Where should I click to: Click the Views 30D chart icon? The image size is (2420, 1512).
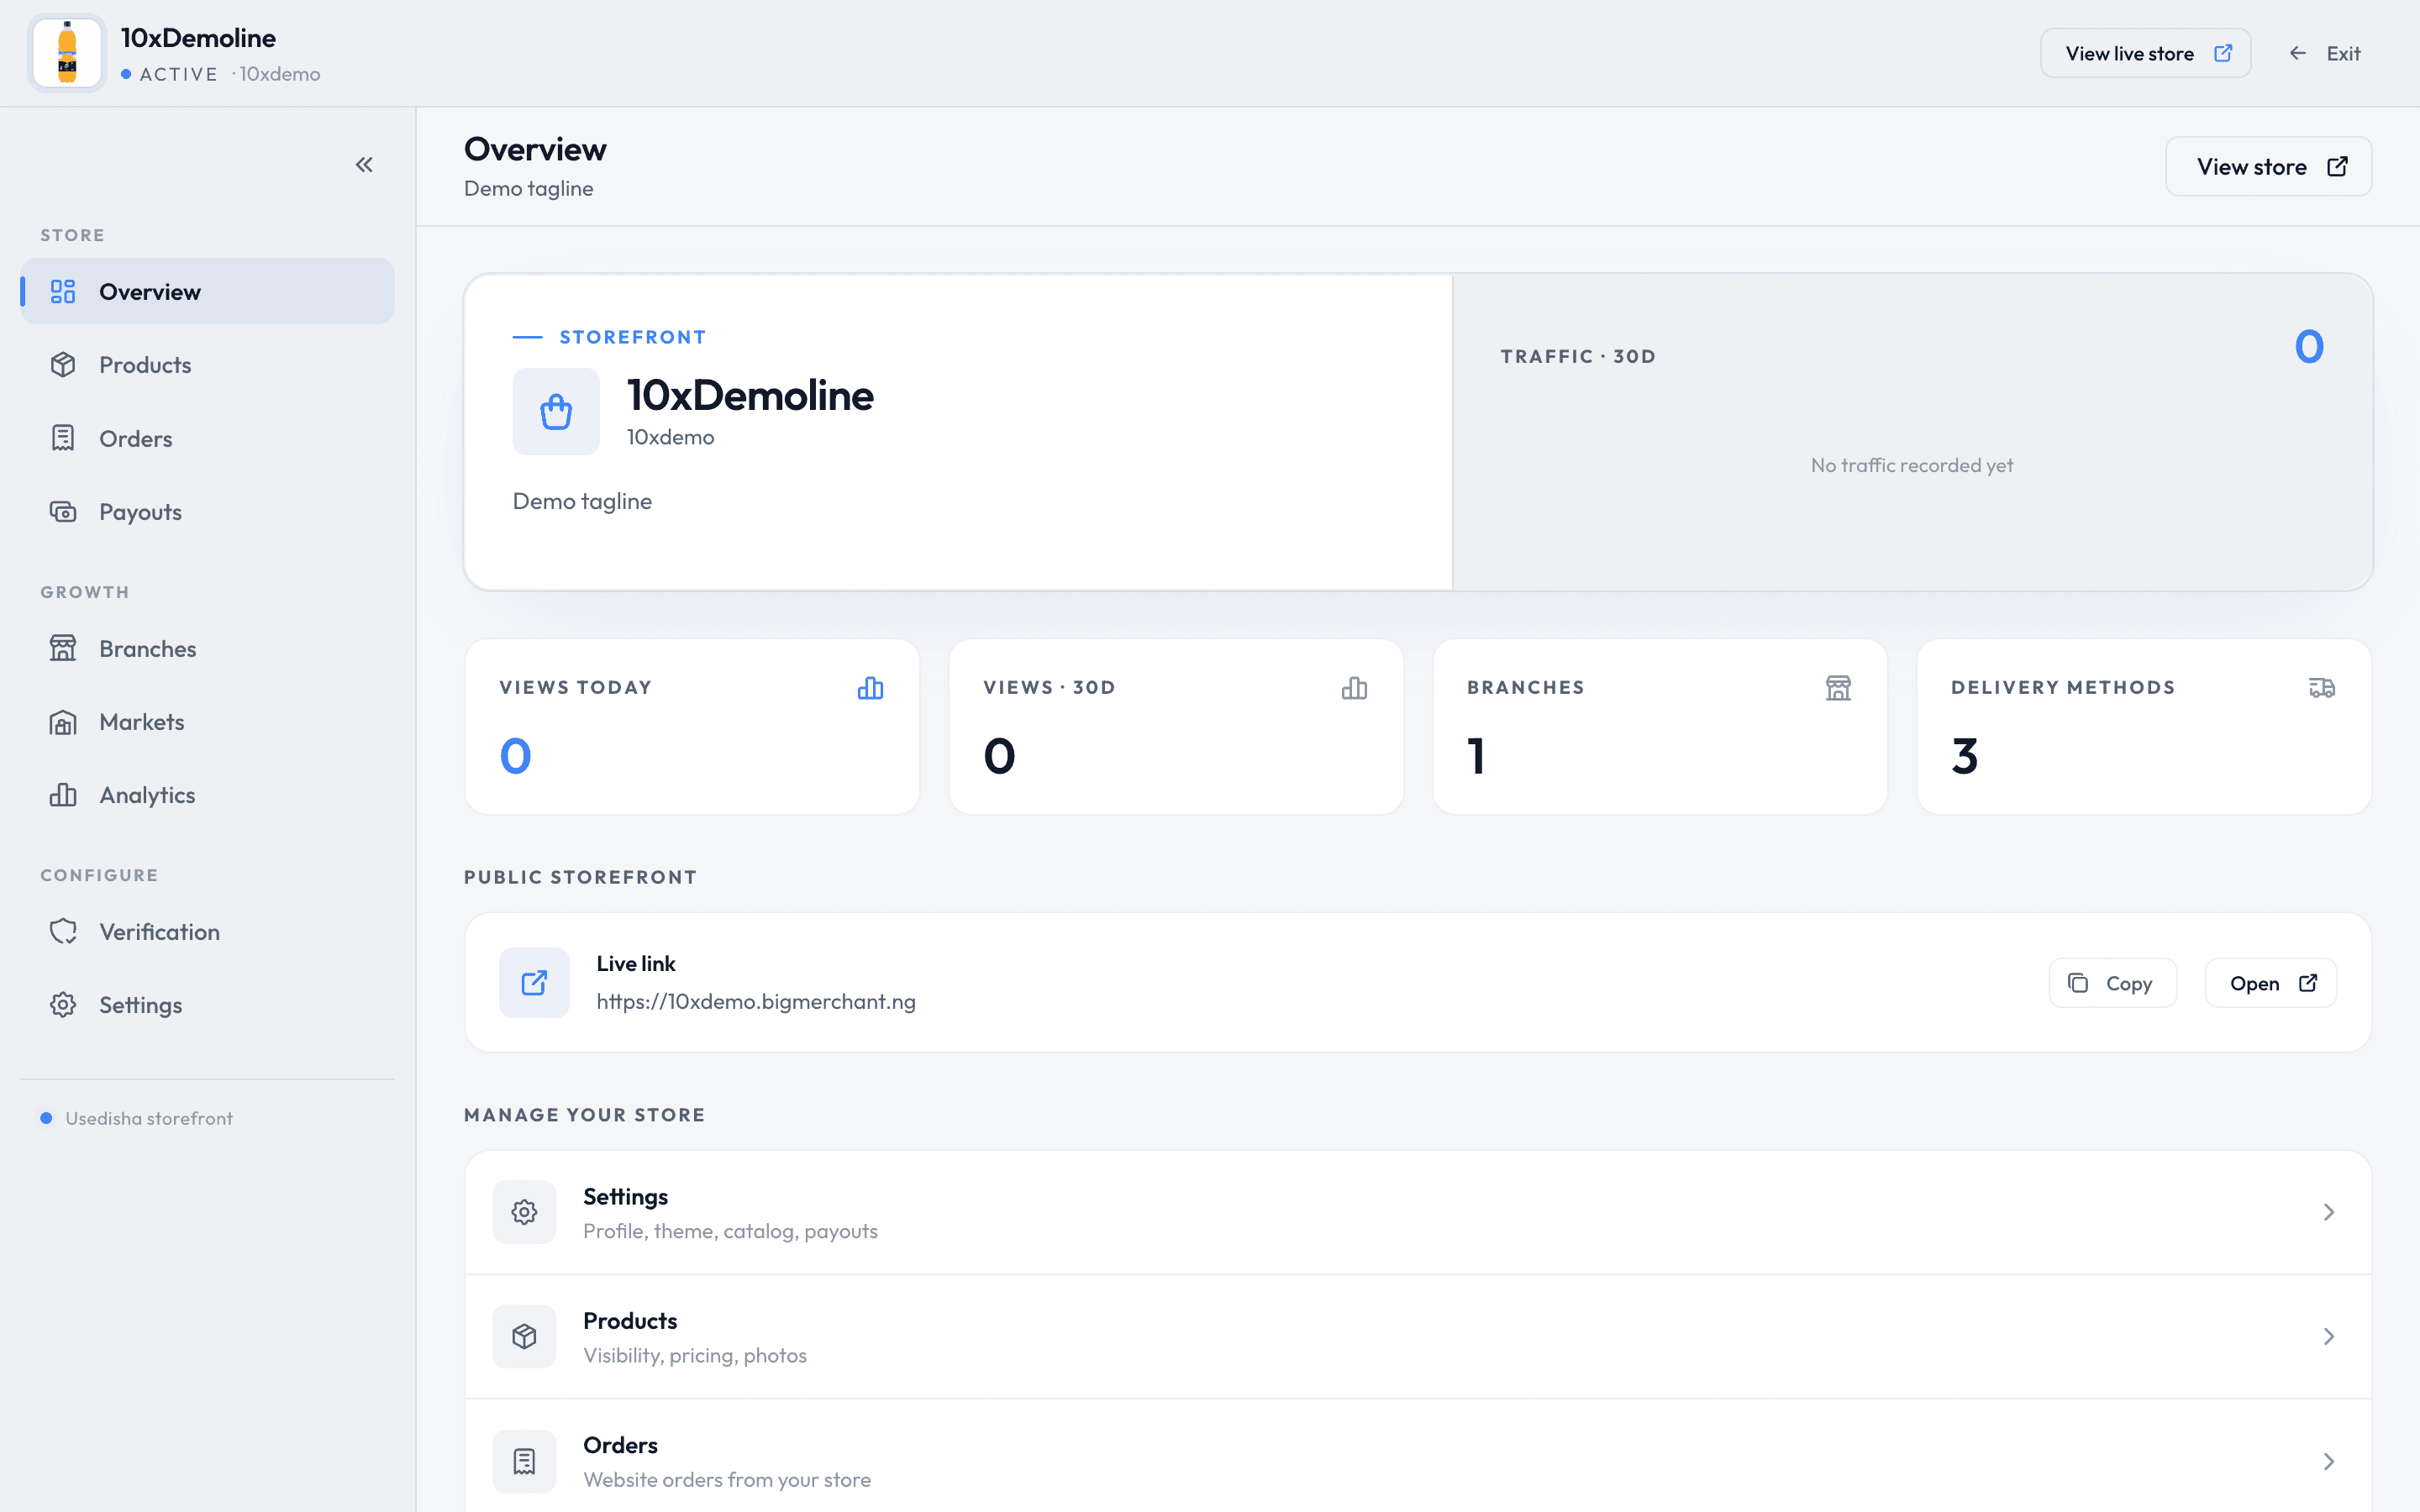[1354, 688]
